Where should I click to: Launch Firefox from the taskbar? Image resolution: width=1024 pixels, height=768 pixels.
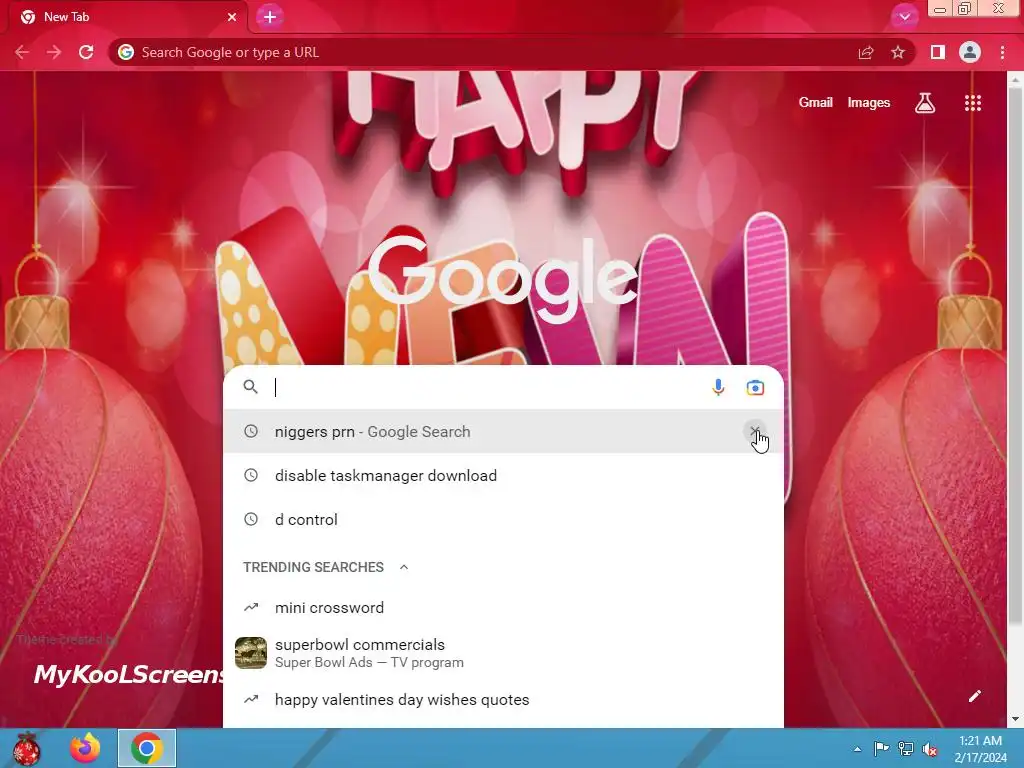(86, 748)
